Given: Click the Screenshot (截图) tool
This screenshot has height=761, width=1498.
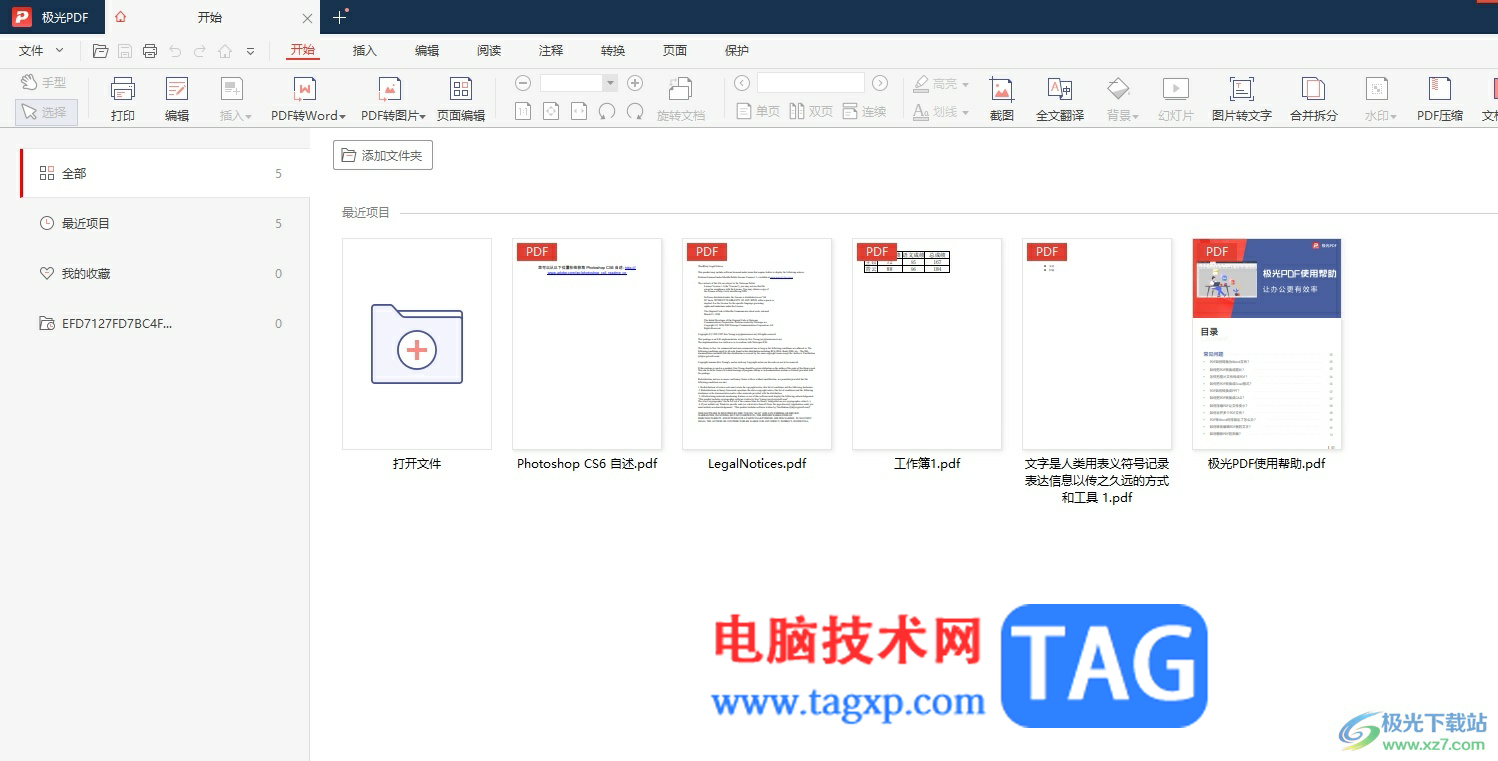Looking at the screenshot, I should point(1001,100).
